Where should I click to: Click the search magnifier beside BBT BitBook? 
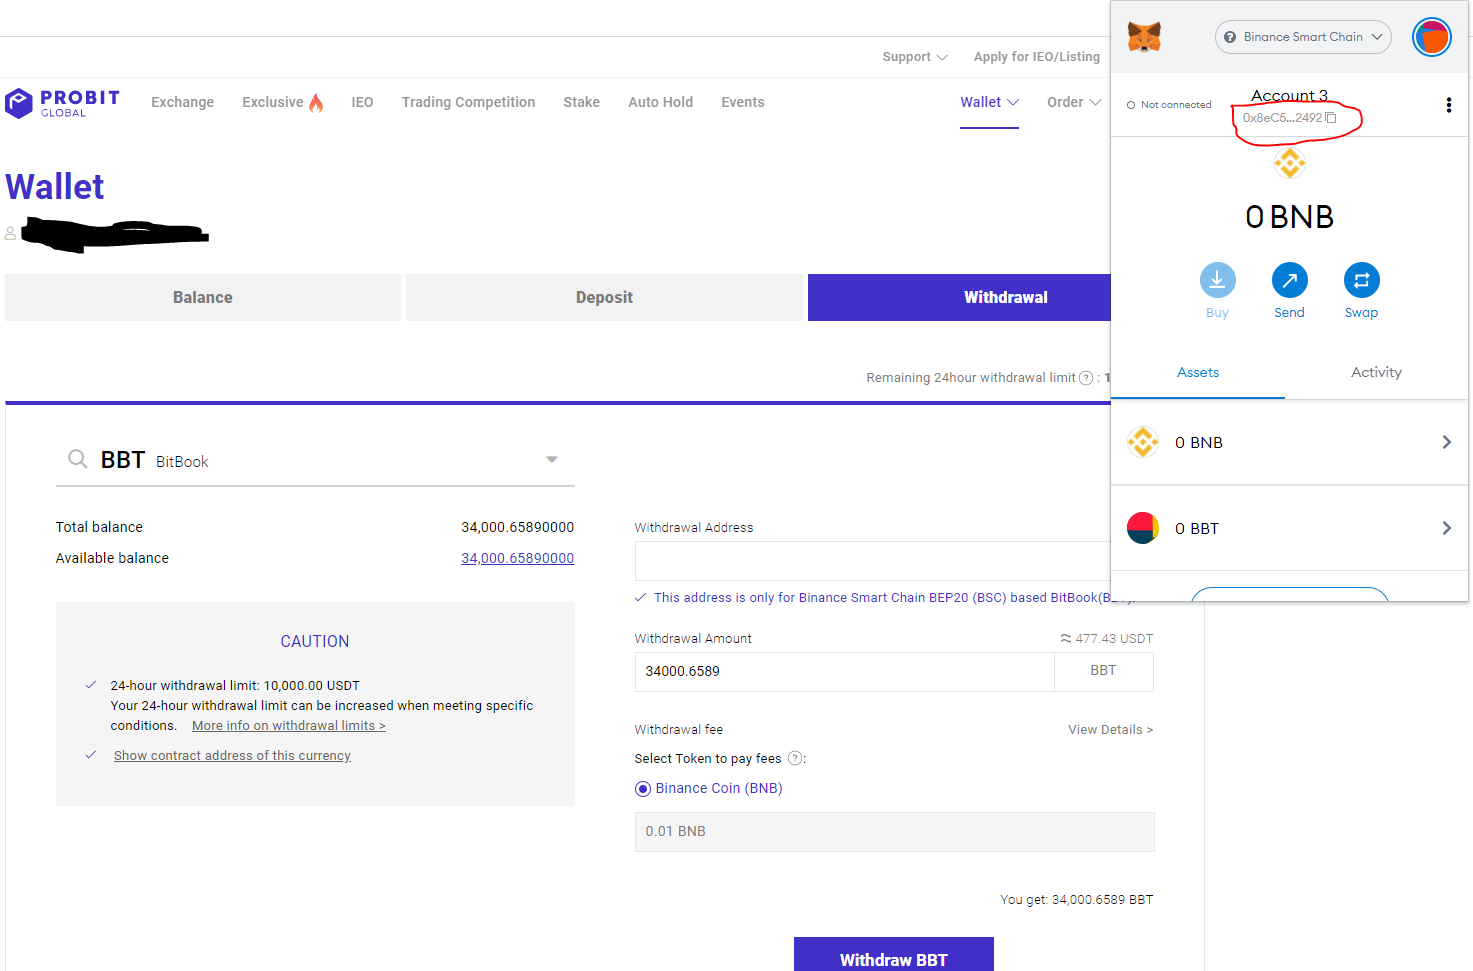77,459
